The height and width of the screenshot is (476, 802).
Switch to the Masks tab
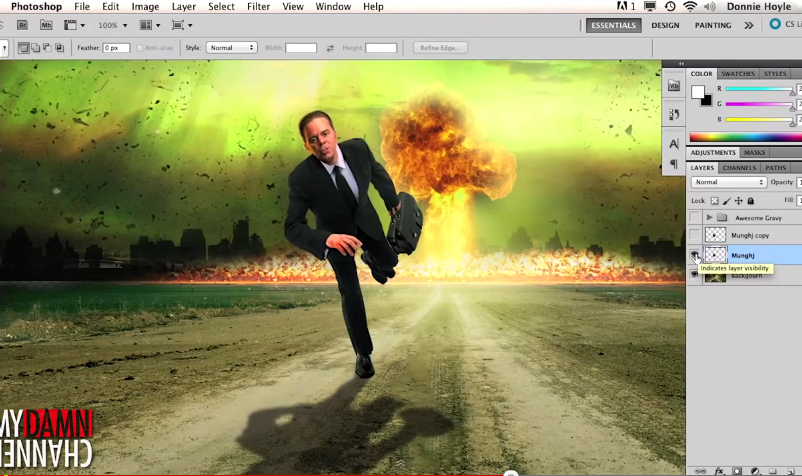tap(754, 152)
